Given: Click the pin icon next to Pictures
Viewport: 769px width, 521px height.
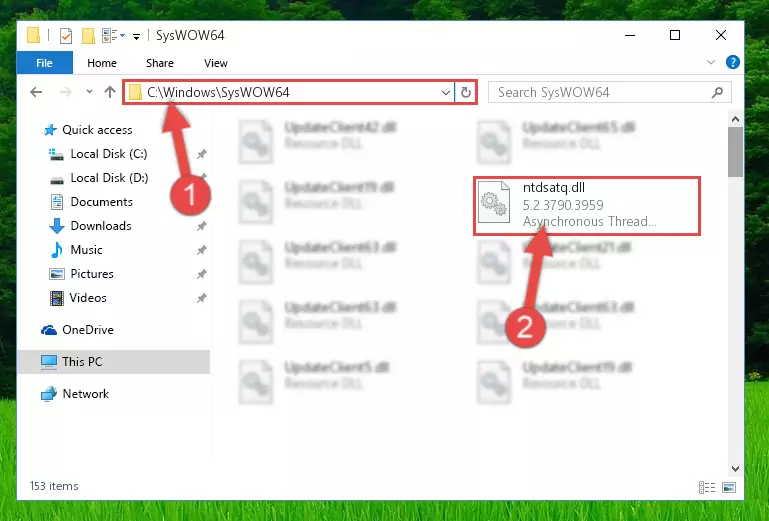Looking at the screenshot, I should coord(202,274).
